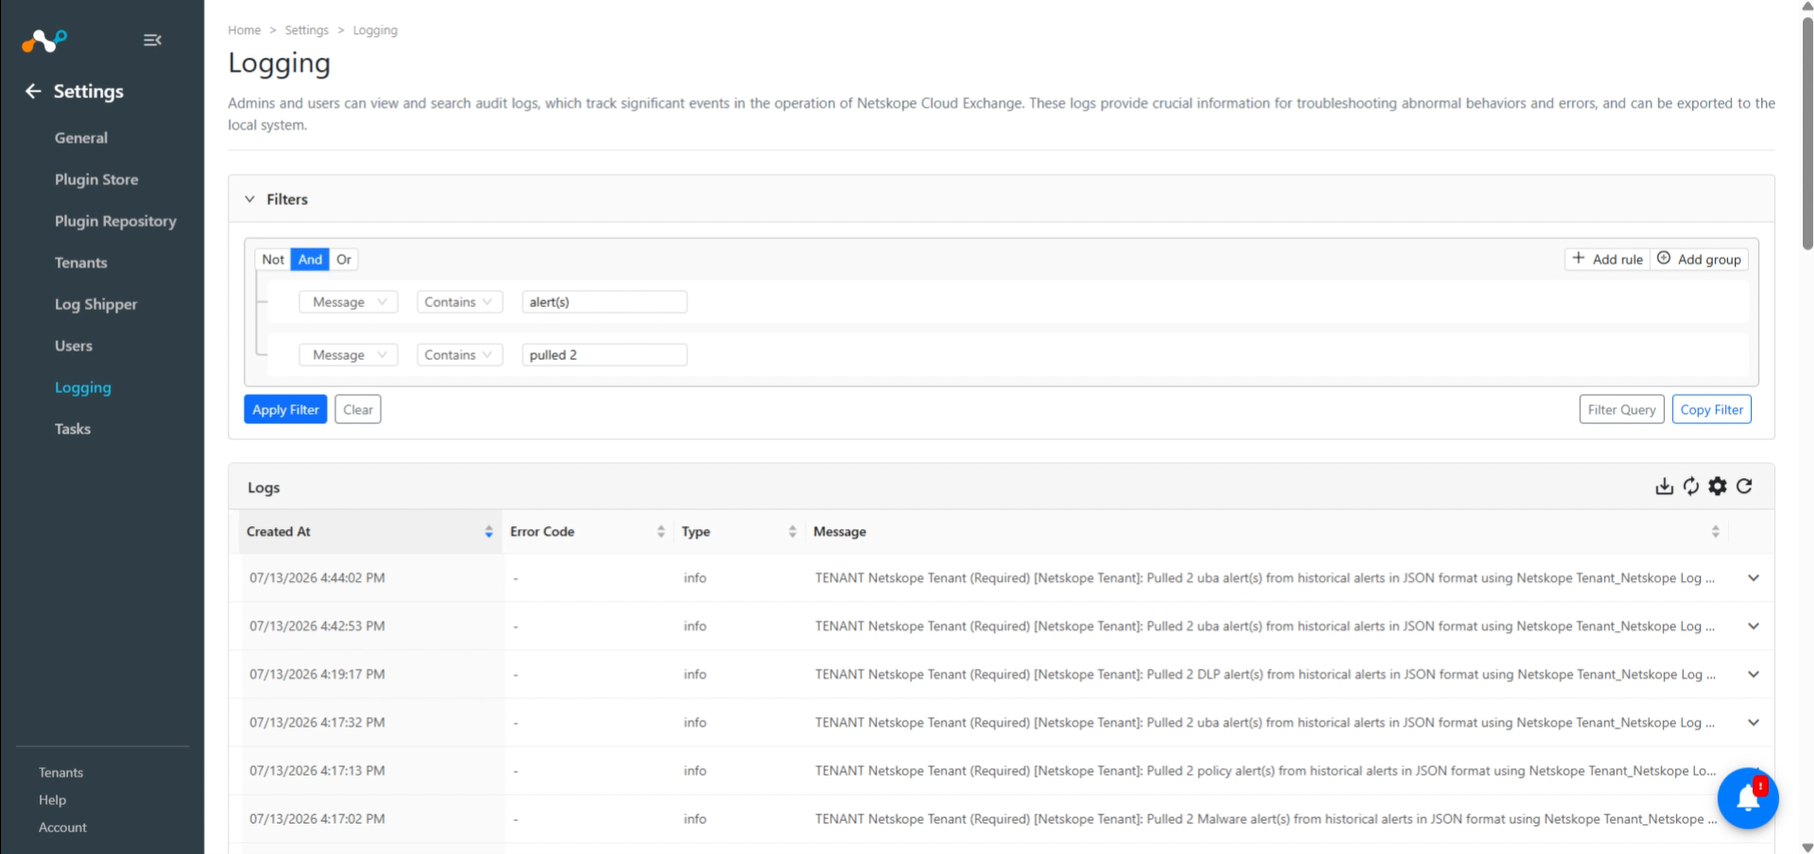1814x854 pixels.
Task: Click the pulled 2 filter value field
Action: tap(604, 355)
